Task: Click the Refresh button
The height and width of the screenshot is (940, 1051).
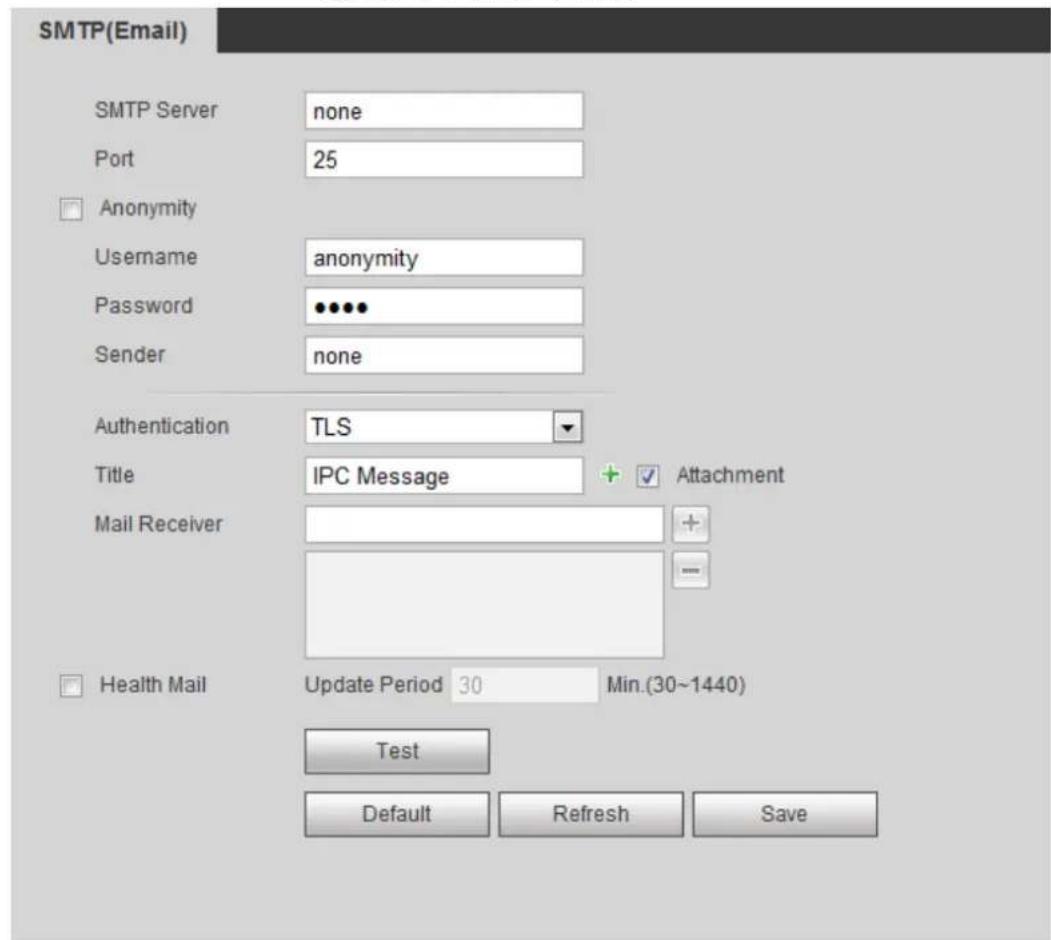Action: (591, 814)
